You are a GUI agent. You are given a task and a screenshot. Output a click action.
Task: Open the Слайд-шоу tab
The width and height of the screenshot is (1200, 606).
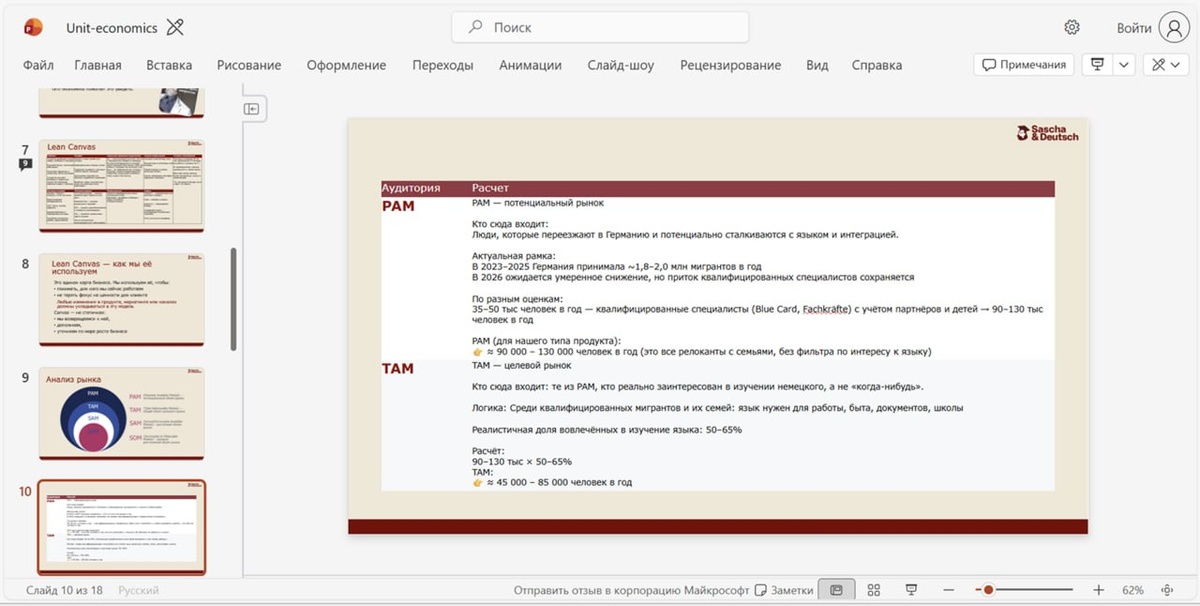pyautogui.click(x=621, y=65)
